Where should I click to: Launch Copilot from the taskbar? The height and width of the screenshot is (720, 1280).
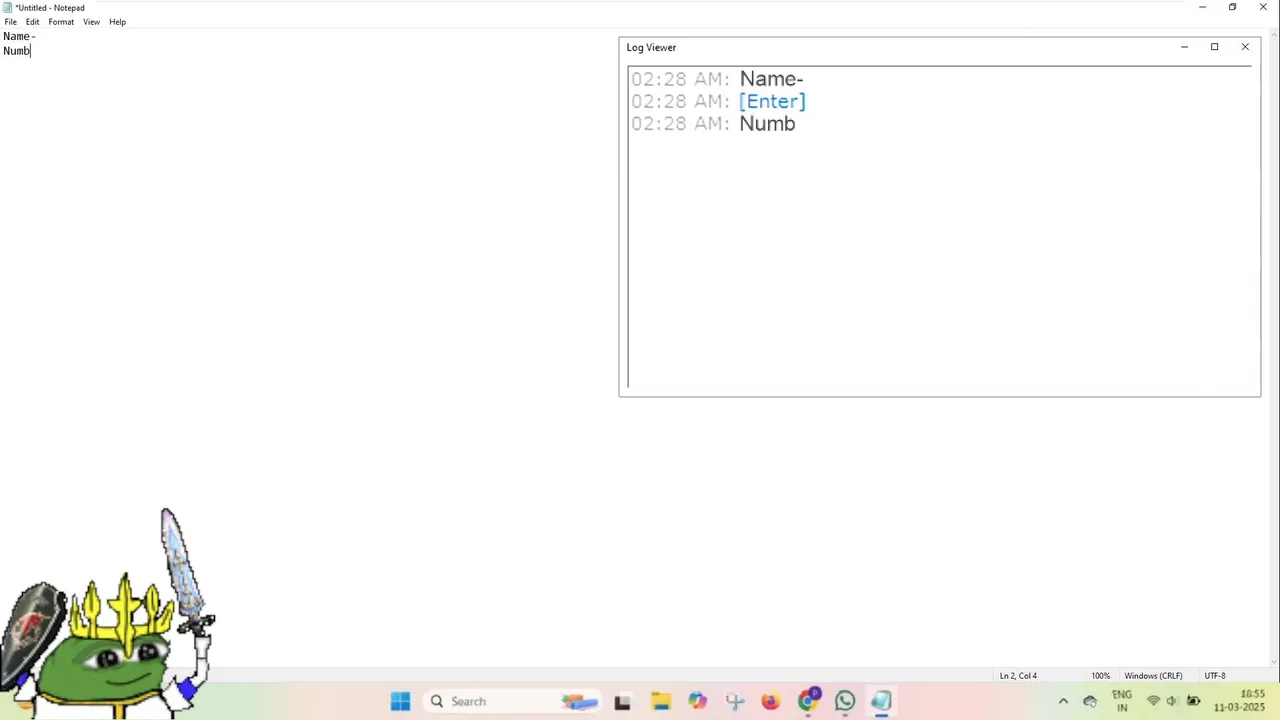tap(697, 702)
